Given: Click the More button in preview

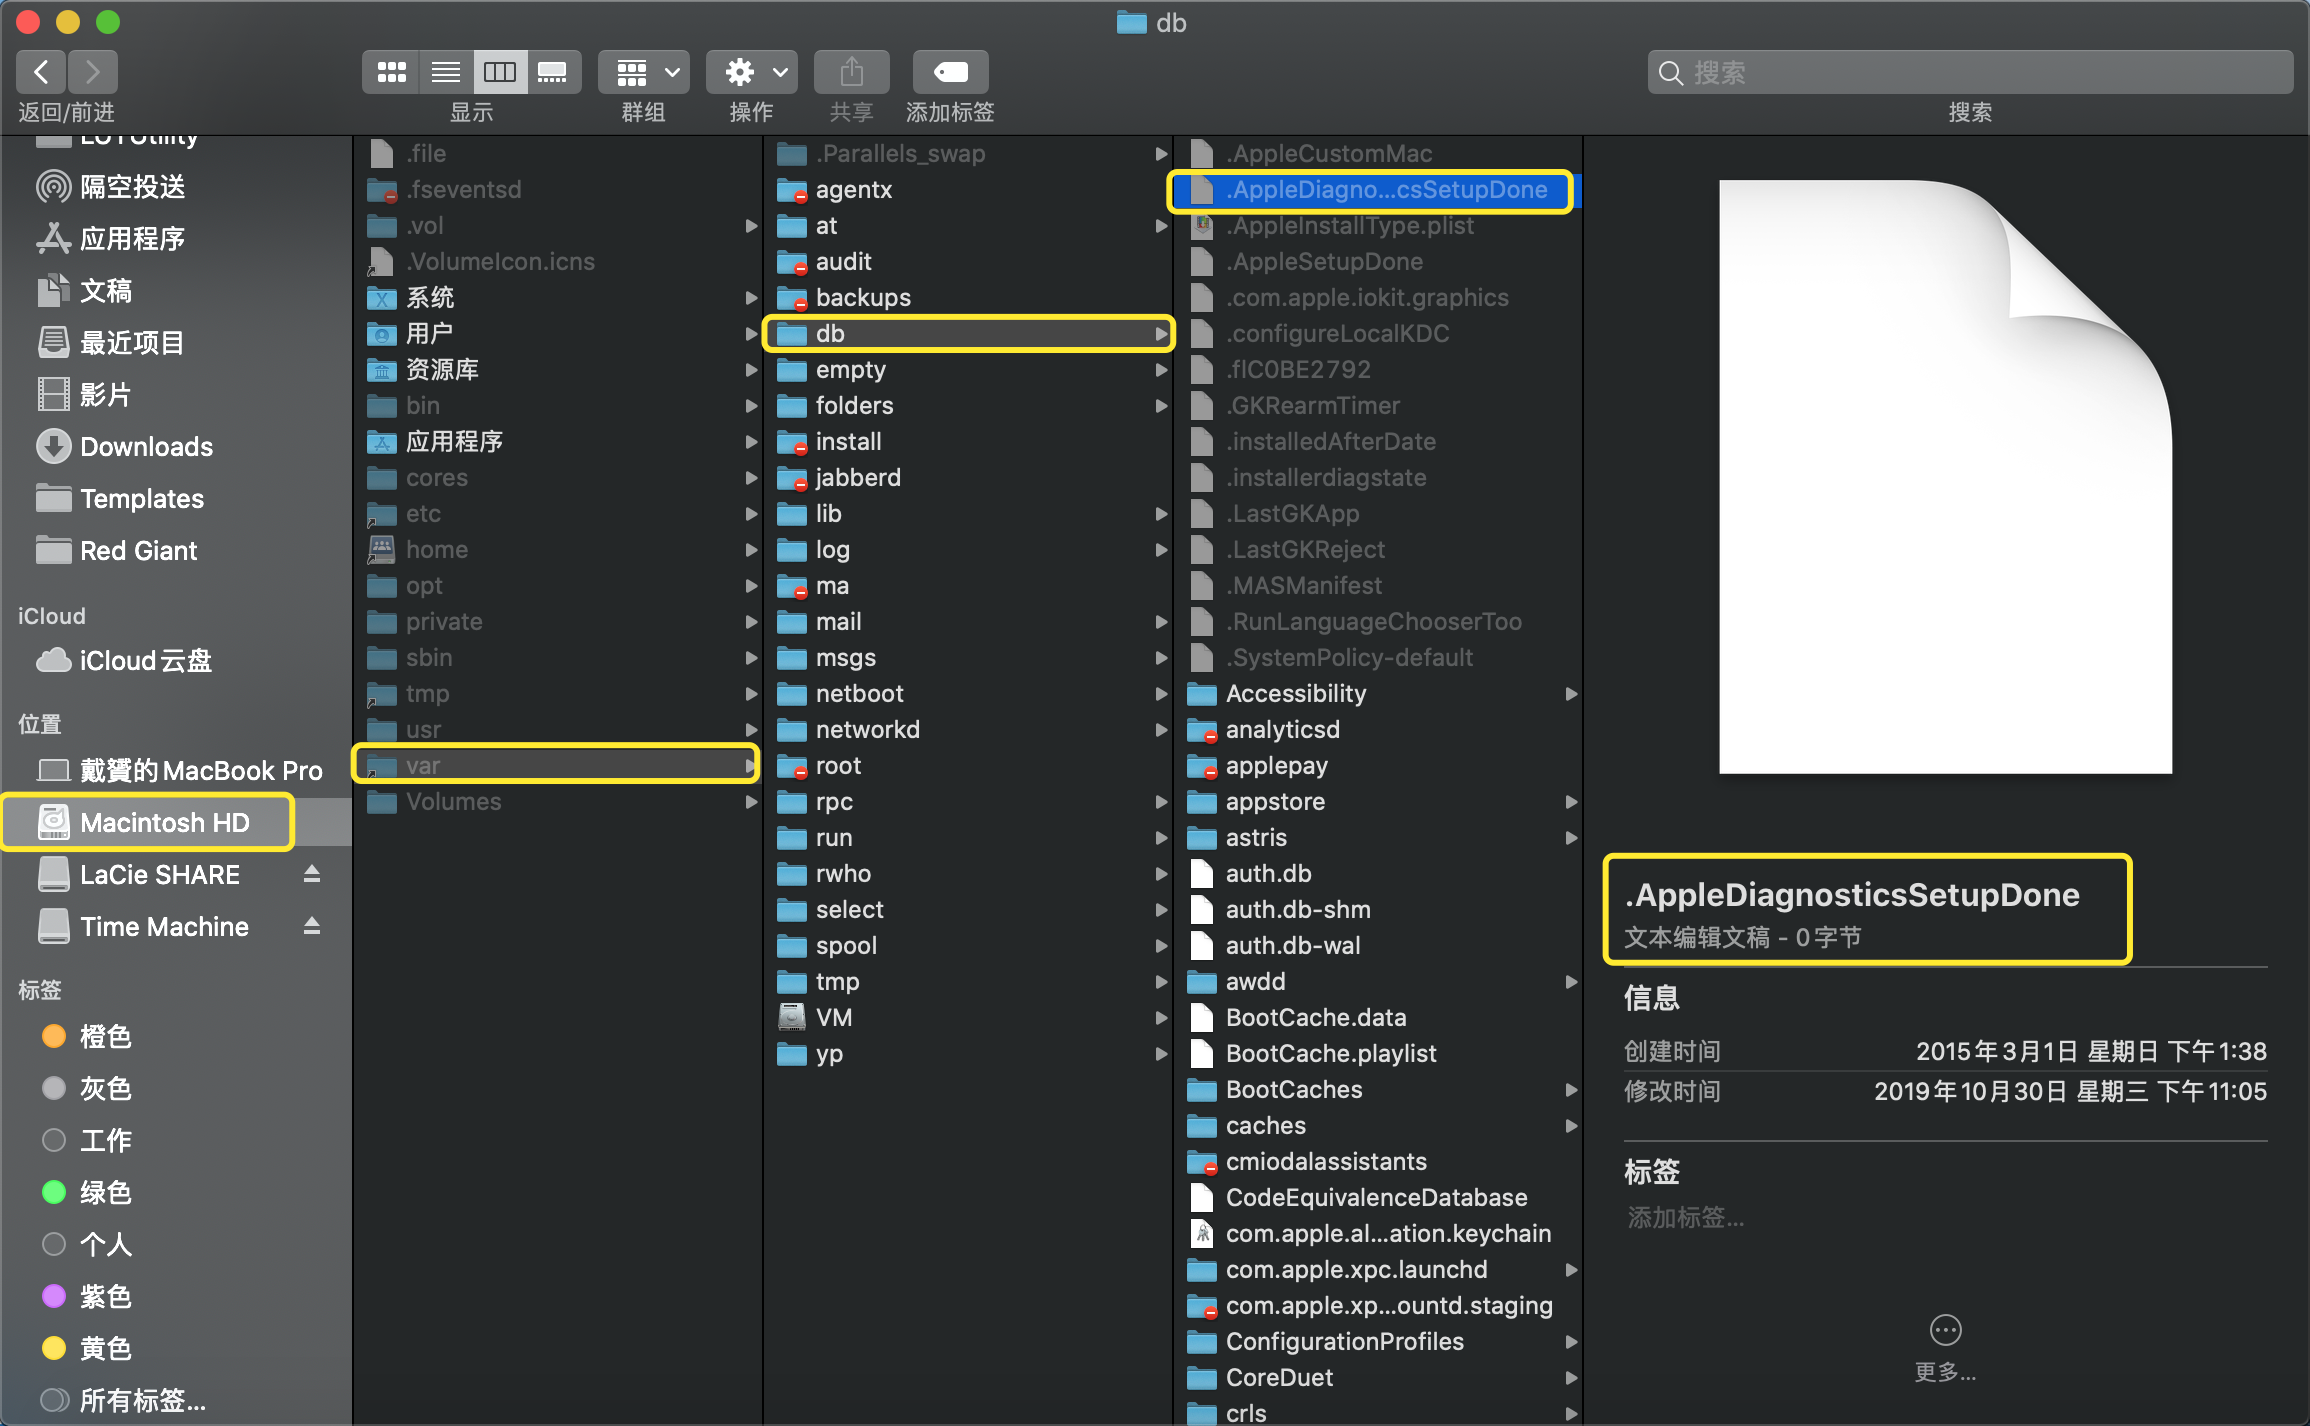Looking at the screenshot, I should 1945,1330.
